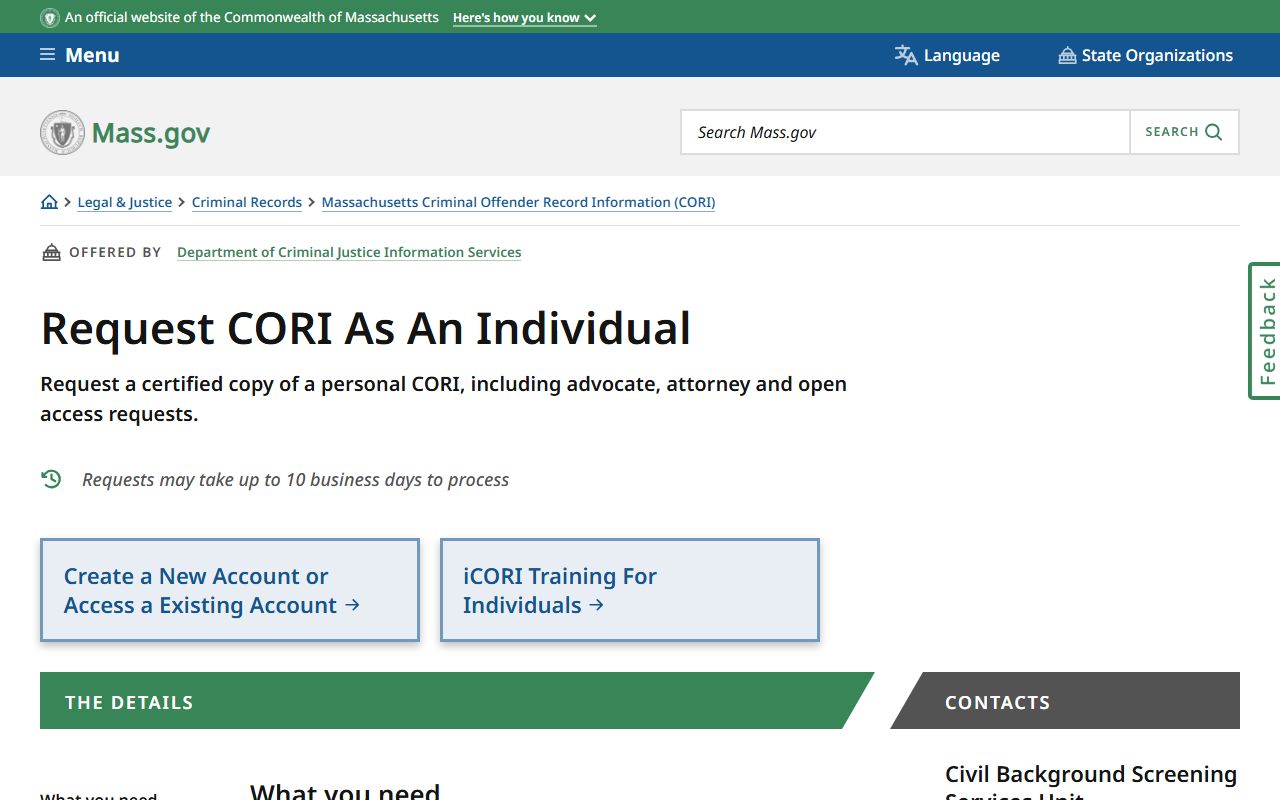1280x800 pixels.
Task: Open the State Organizations menu
Action: coord(1146,55)
